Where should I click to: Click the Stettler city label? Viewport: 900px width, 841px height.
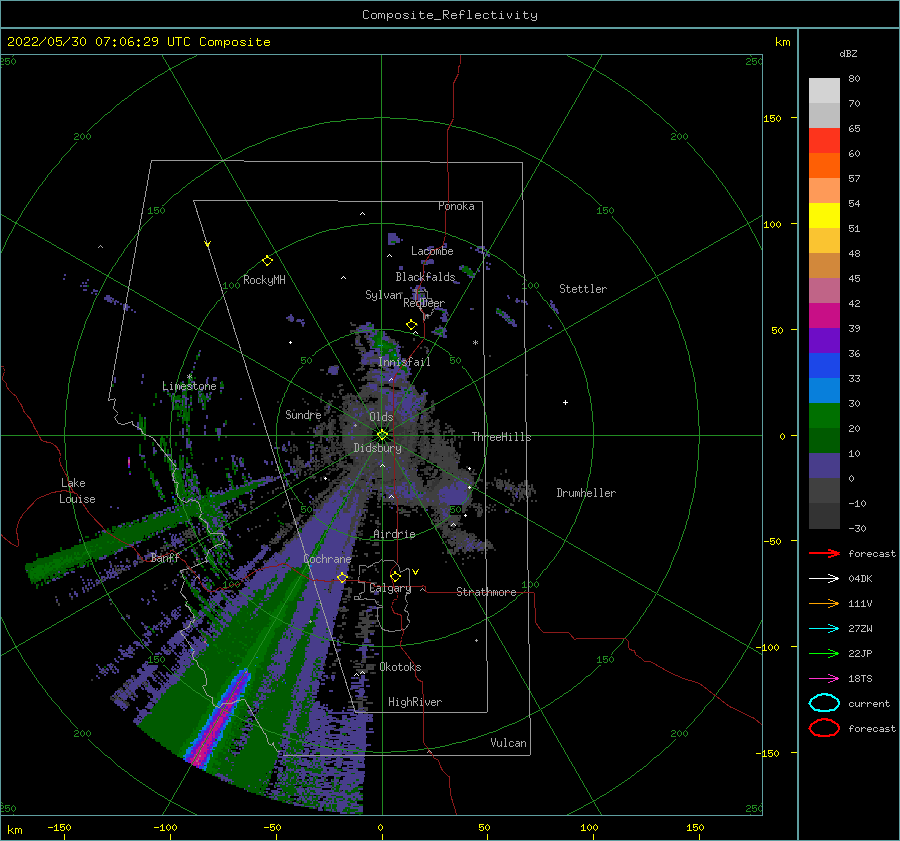coord(583,289)
